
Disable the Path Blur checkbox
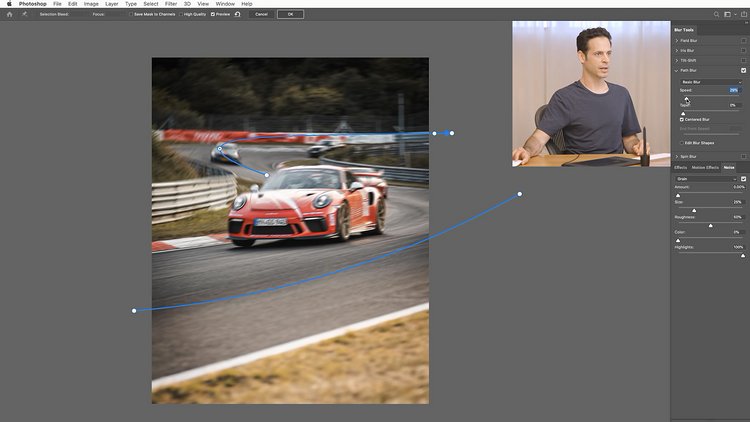click(743, 70)
